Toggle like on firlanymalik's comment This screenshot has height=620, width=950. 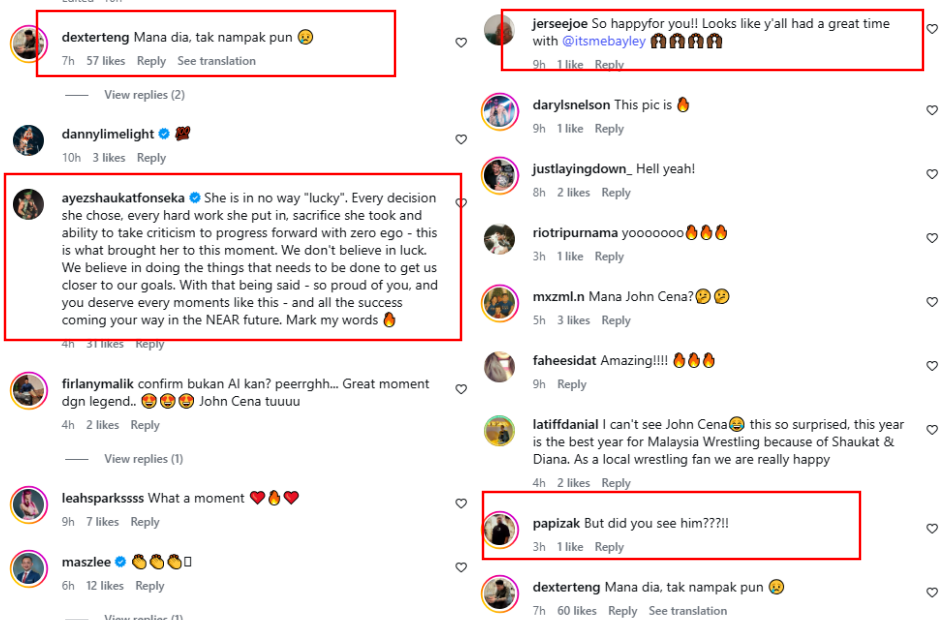461,390
